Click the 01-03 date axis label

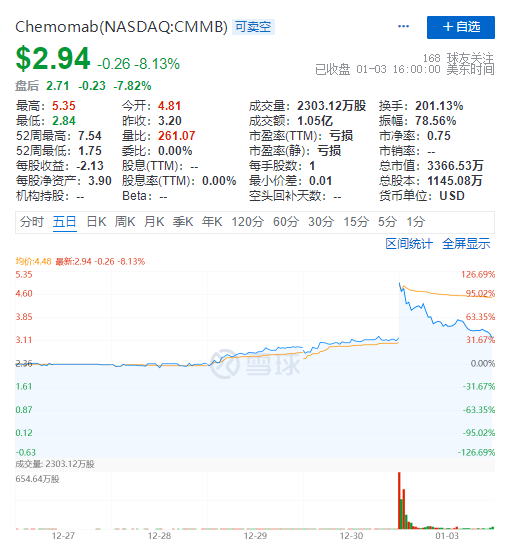(447, 535)
